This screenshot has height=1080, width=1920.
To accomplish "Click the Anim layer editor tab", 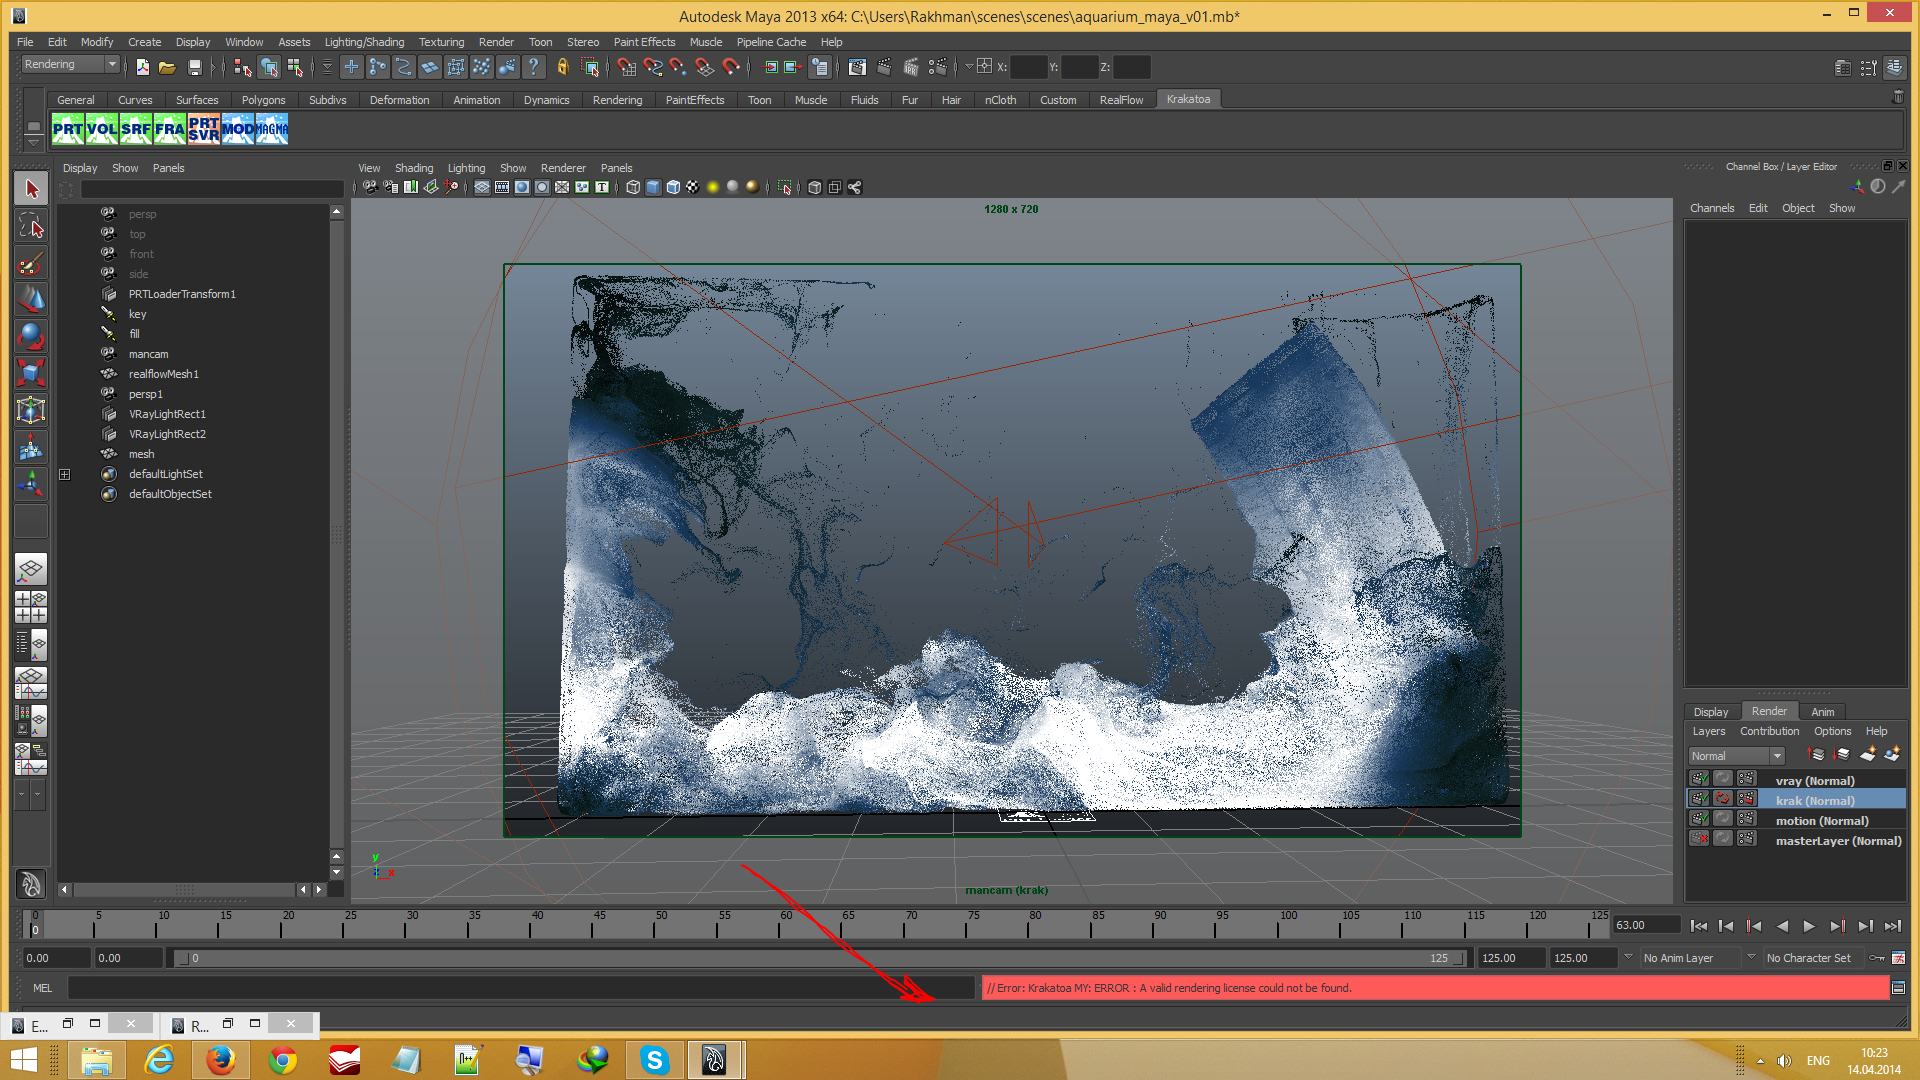I will pos(1822,712).
